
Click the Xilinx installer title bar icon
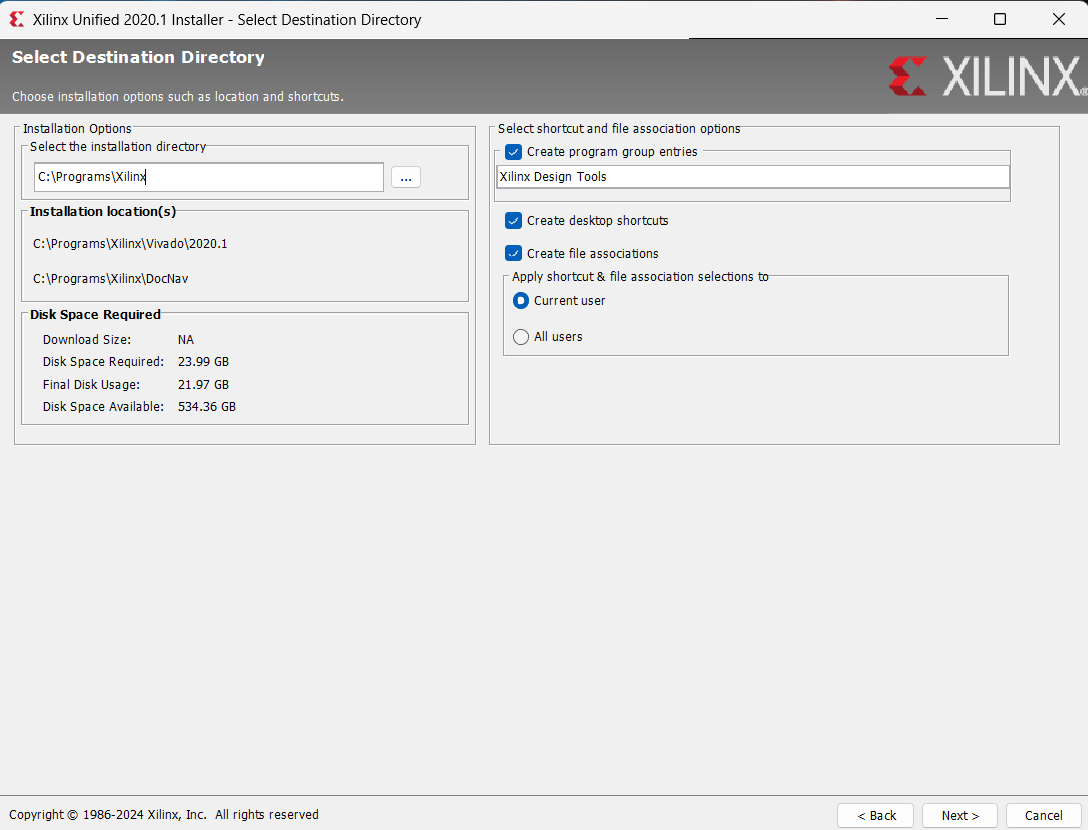click(17, 19)
